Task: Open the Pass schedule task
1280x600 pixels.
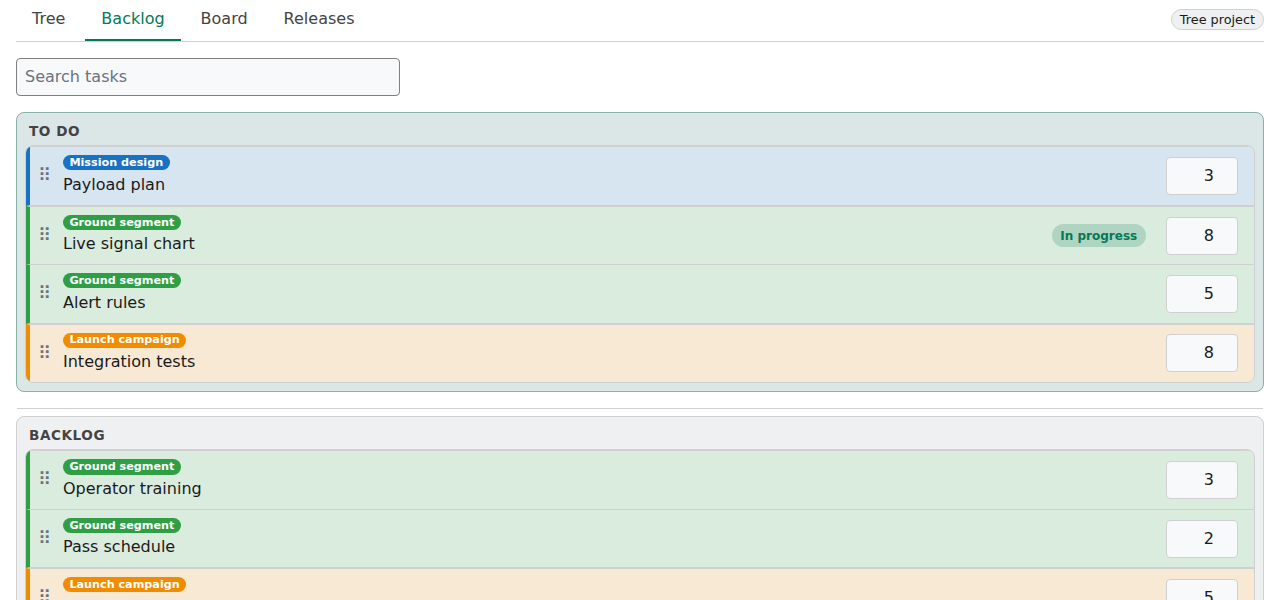Action: [x=119, y=547]
